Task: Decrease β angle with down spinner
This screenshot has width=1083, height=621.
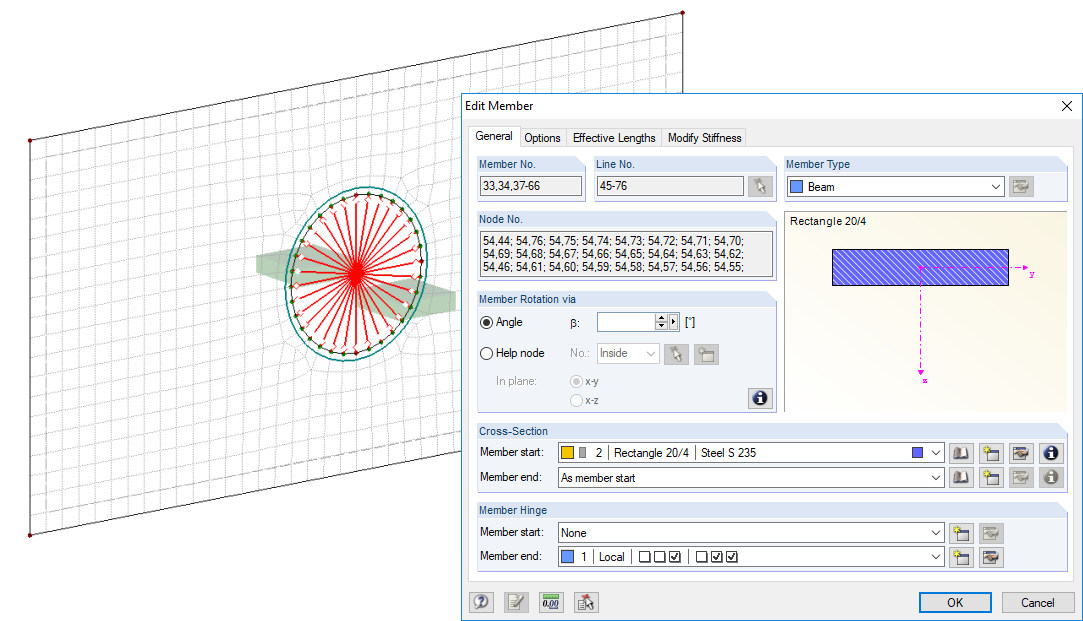Action: tap(661, 326)
